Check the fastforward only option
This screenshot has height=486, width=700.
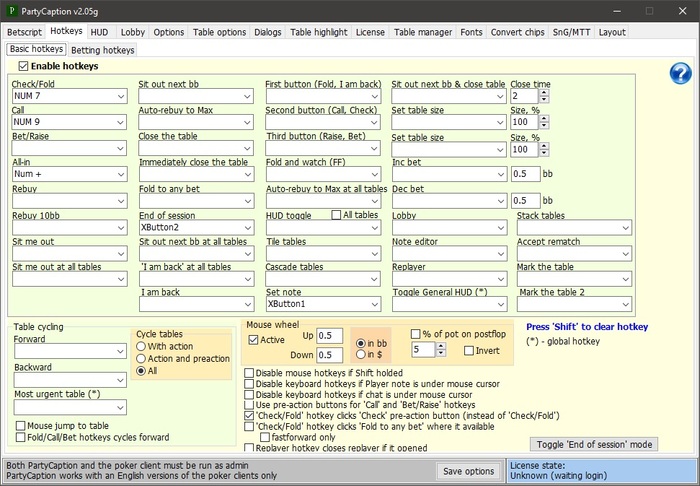pos(265,437)
